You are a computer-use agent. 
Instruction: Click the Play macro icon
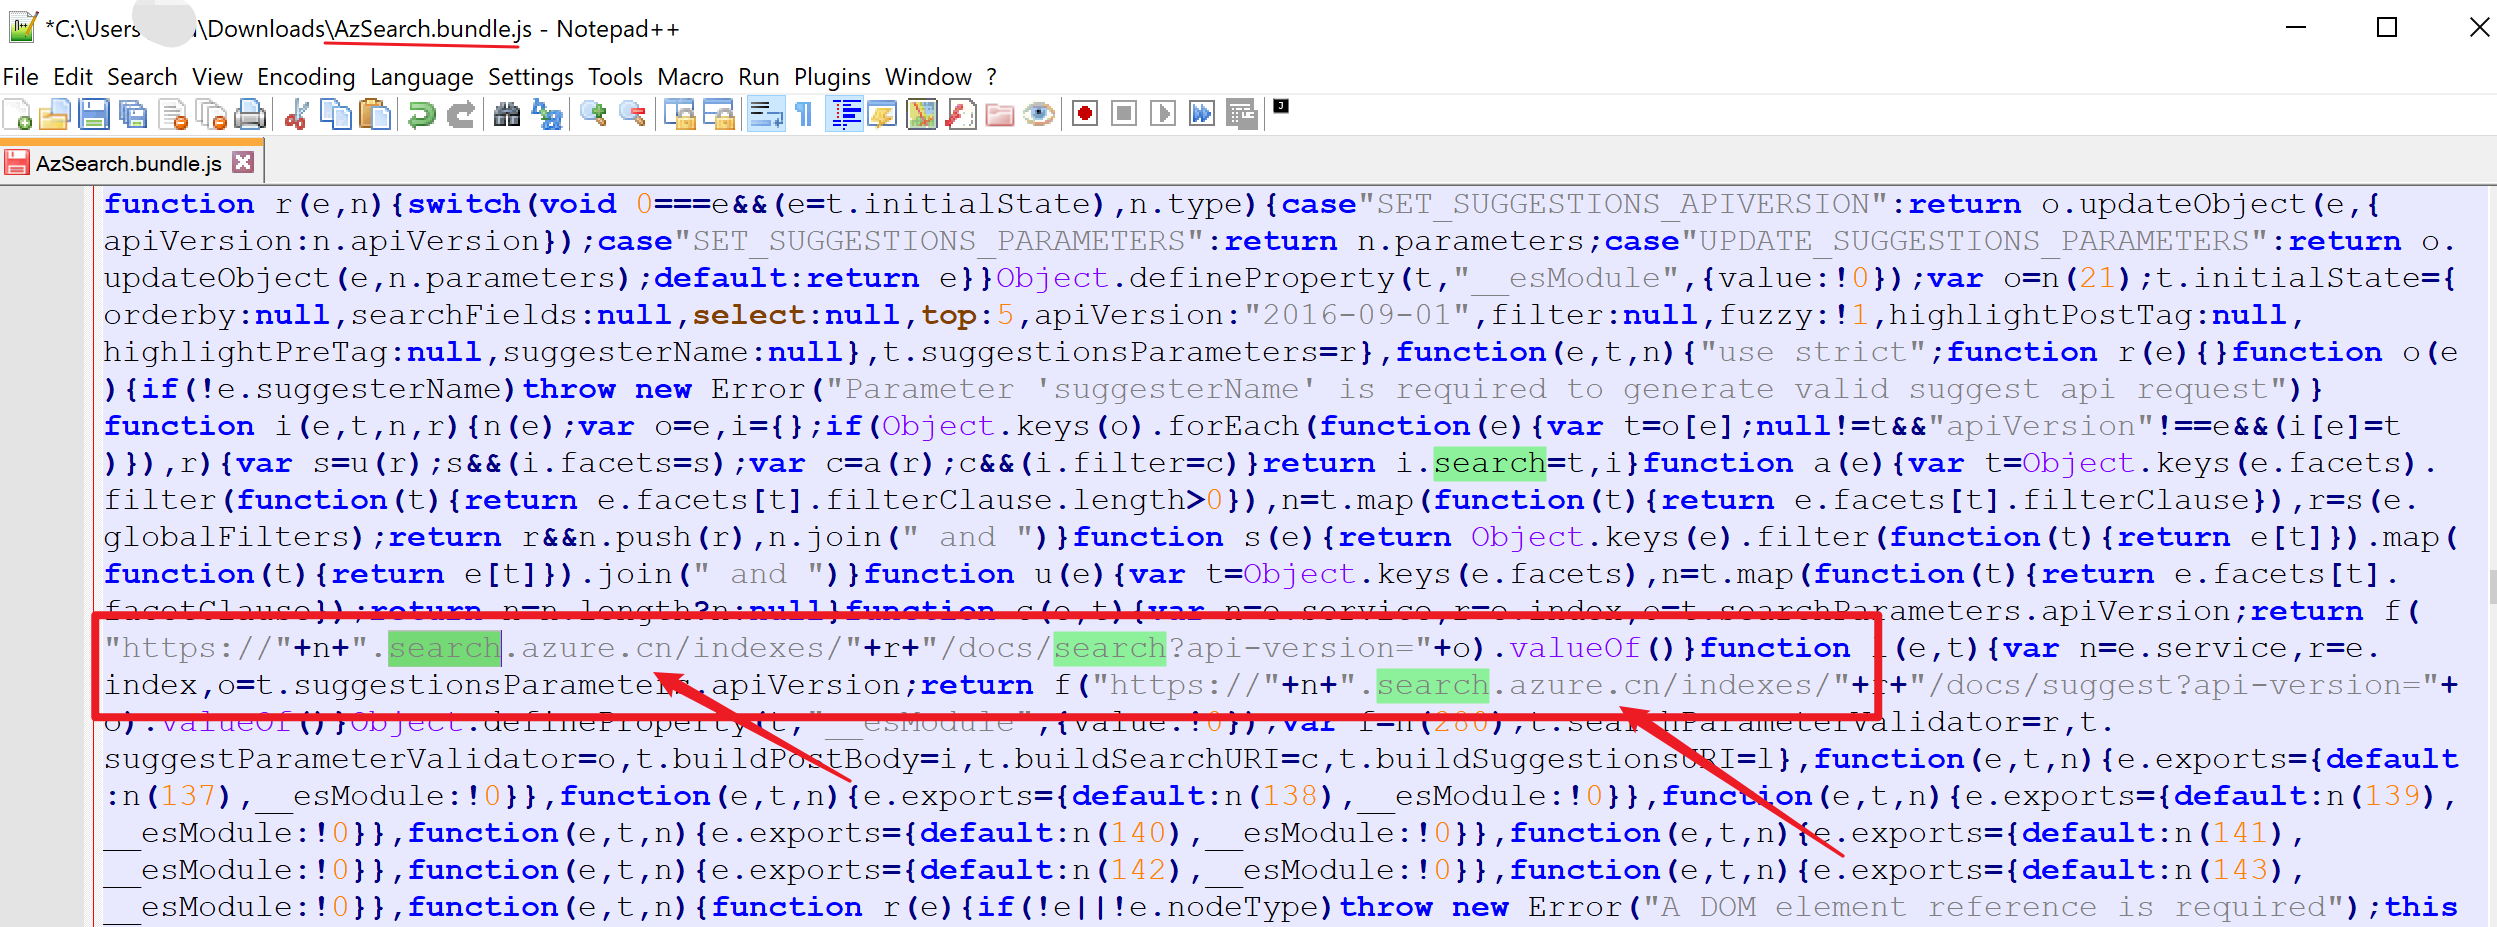click(x=1162, y=114)
